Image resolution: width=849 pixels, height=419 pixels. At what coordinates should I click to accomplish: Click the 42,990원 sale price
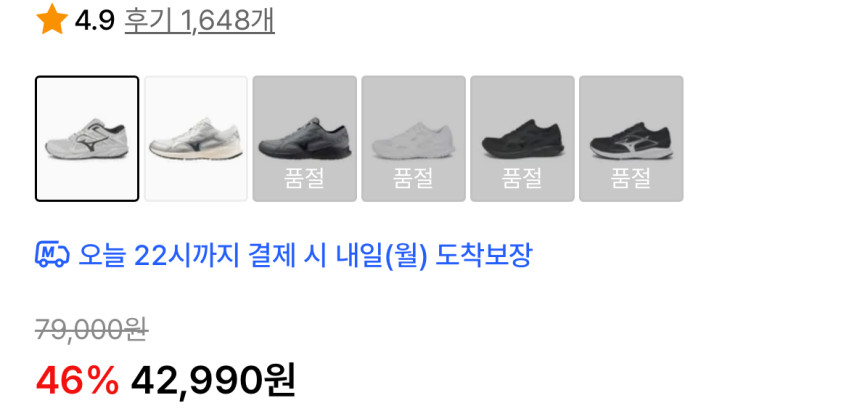click(x=213, y=380)
